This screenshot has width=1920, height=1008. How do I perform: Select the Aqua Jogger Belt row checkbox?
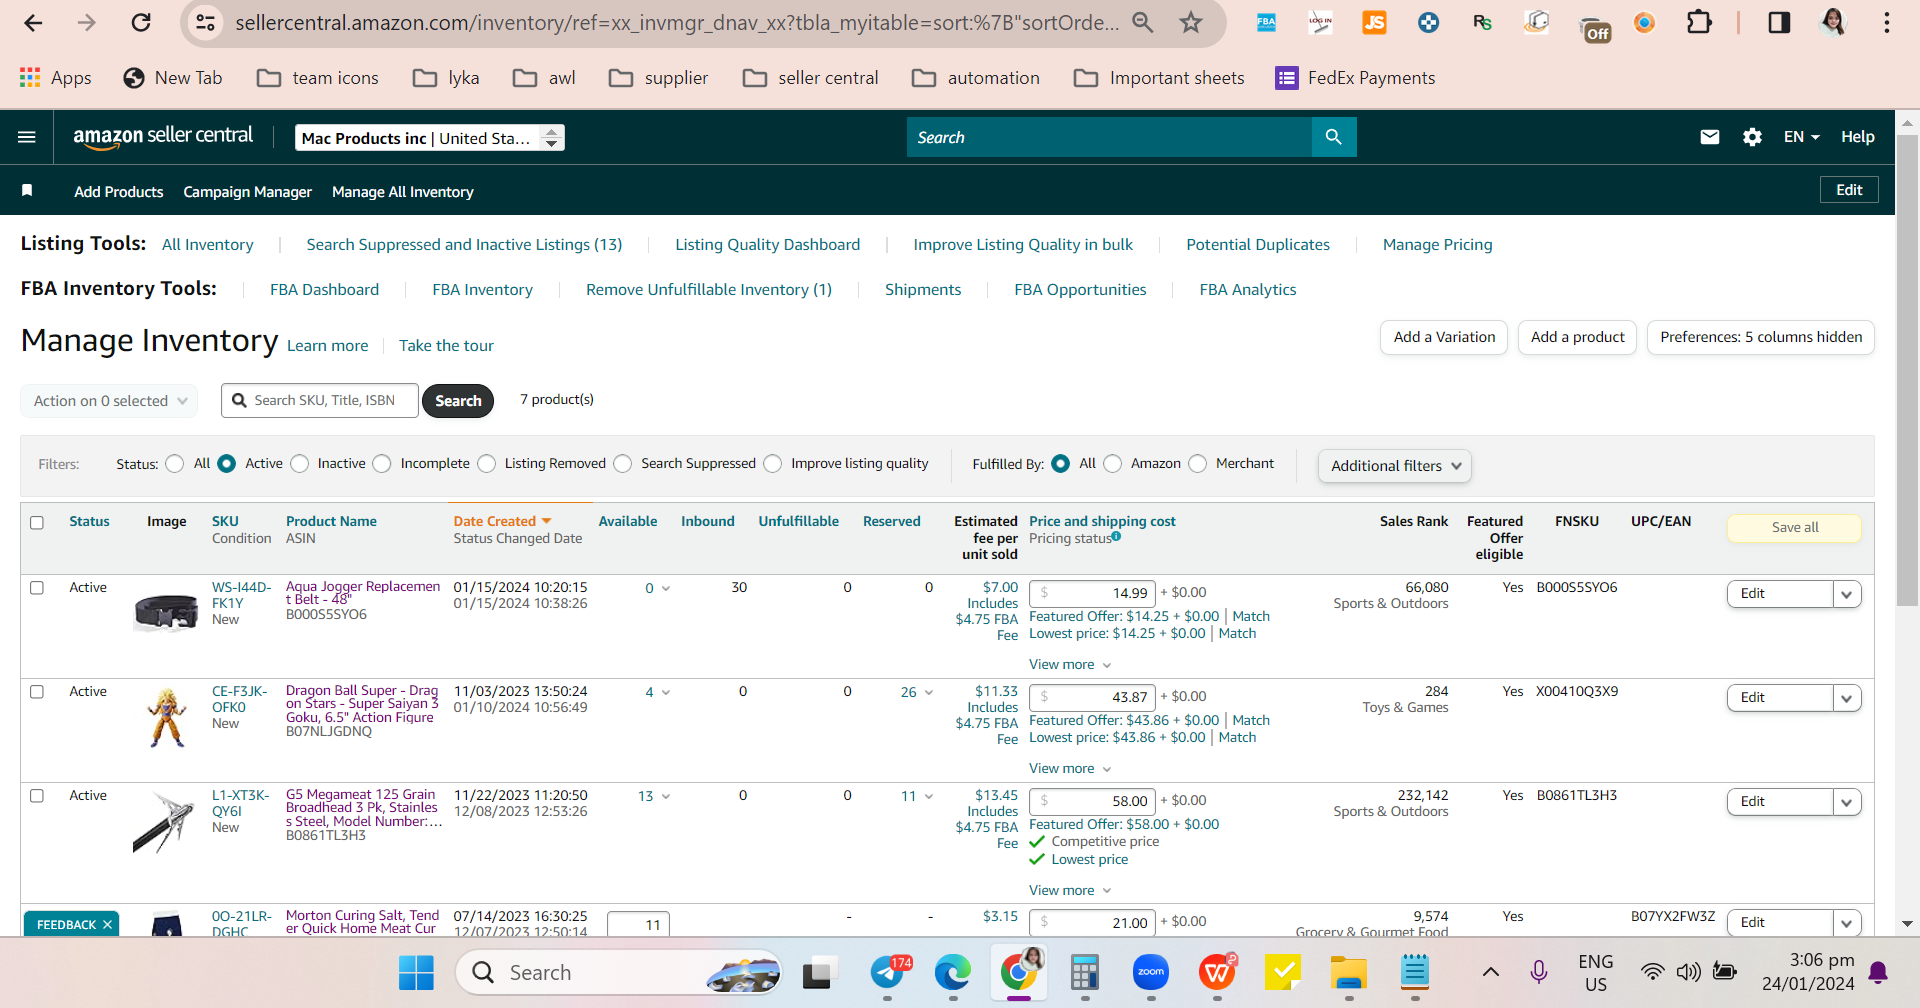coord(37,588)
